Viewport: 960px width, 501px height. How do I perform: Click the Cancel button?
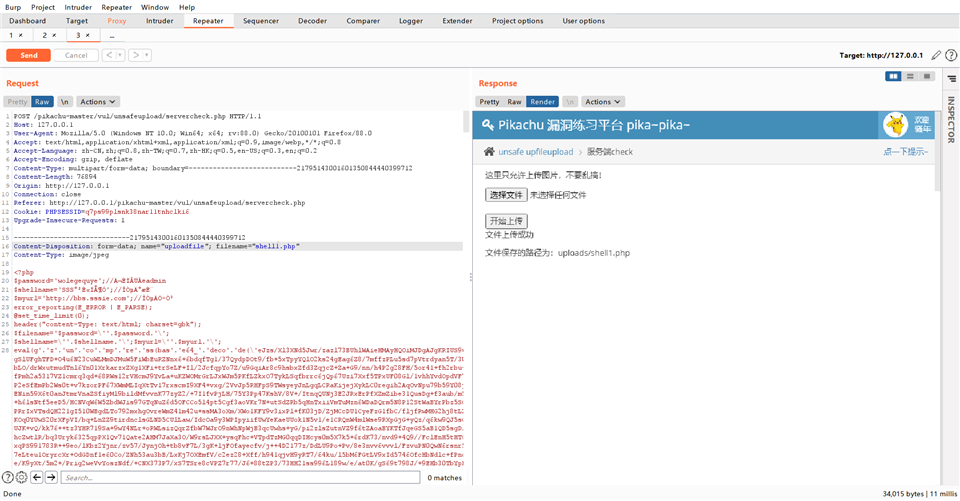76,55
